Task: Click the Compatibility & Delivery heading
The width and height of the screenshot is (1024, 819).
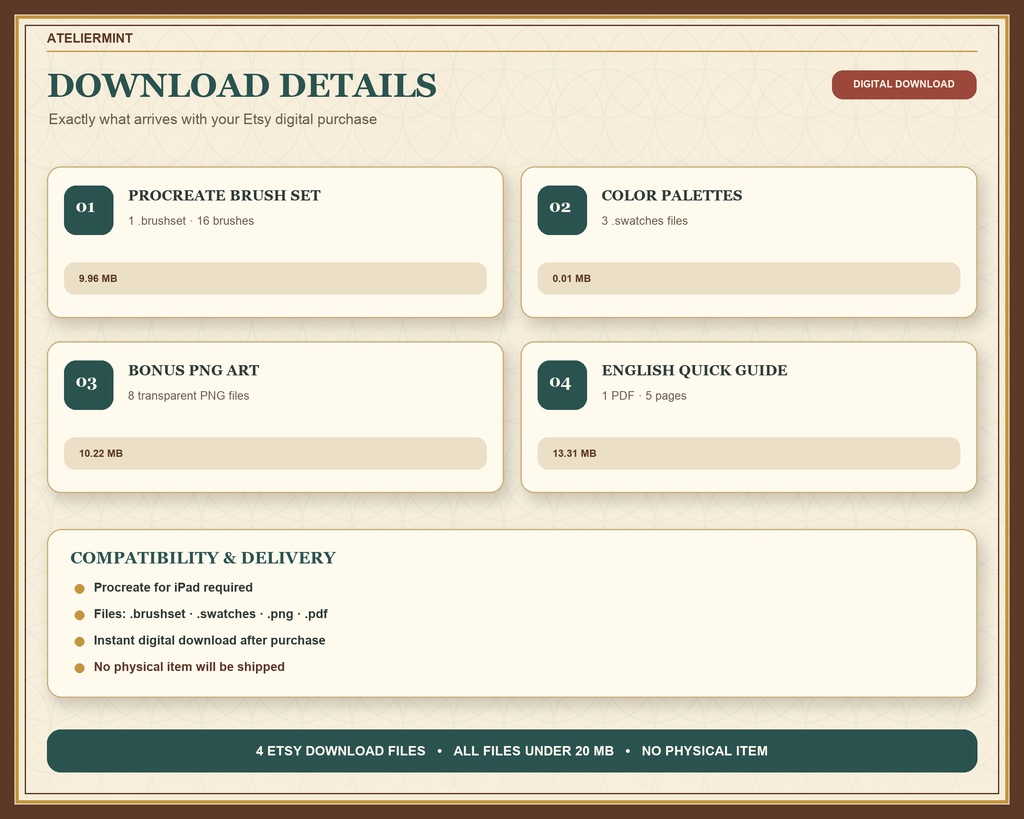Action: pyautogui.click(x=203, y=558)
